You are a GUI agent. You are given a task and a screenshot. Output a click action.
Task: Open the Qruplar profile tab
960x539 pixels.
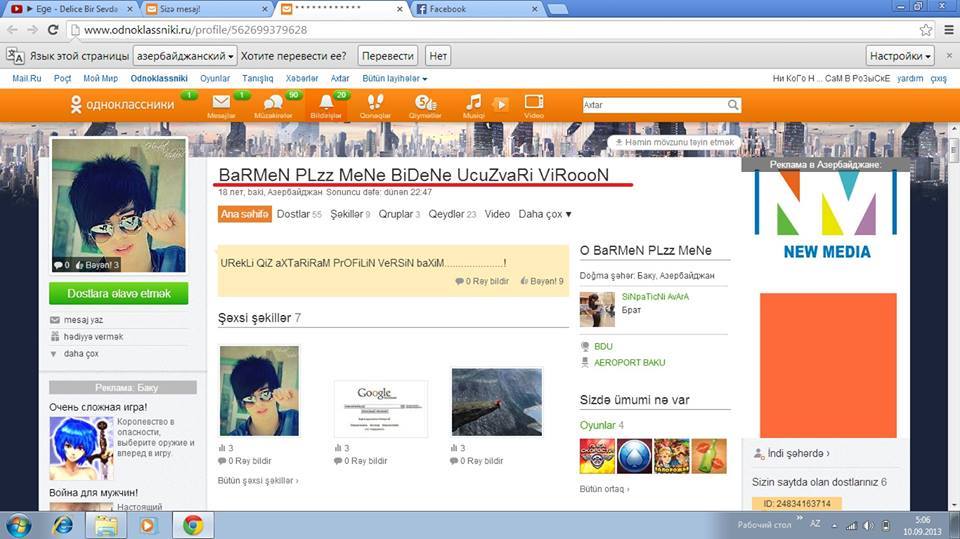pos(399,214)
